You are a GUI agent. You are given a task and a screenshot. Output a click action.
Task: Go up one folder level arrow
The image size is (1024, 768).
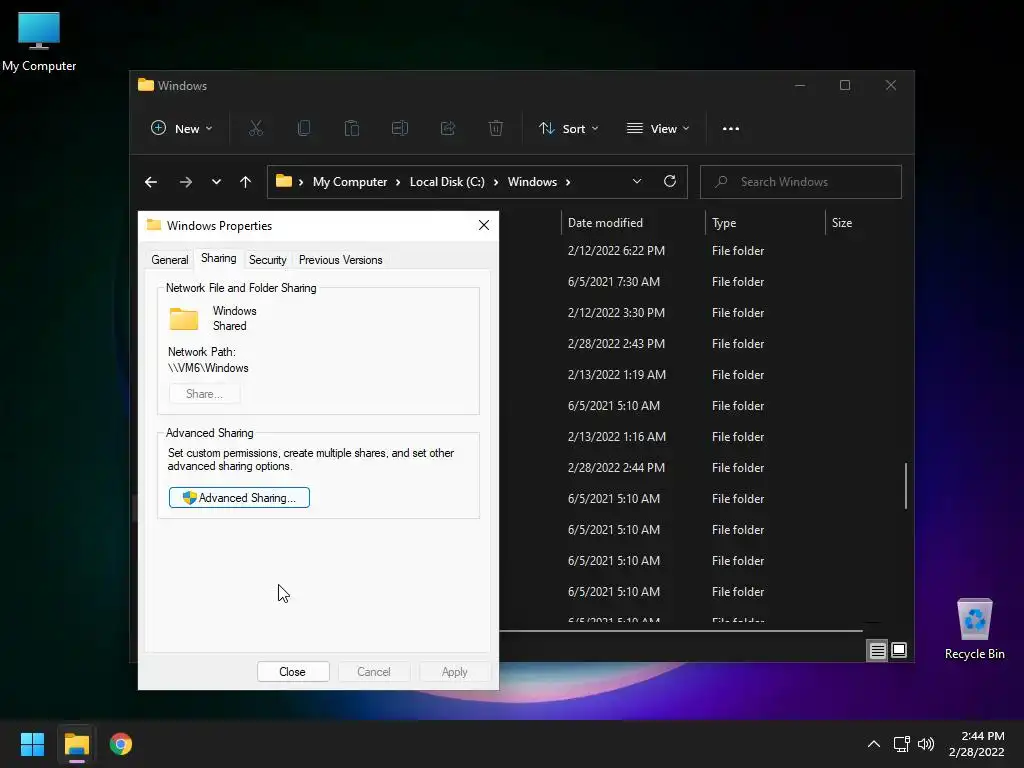pos(246,182)
